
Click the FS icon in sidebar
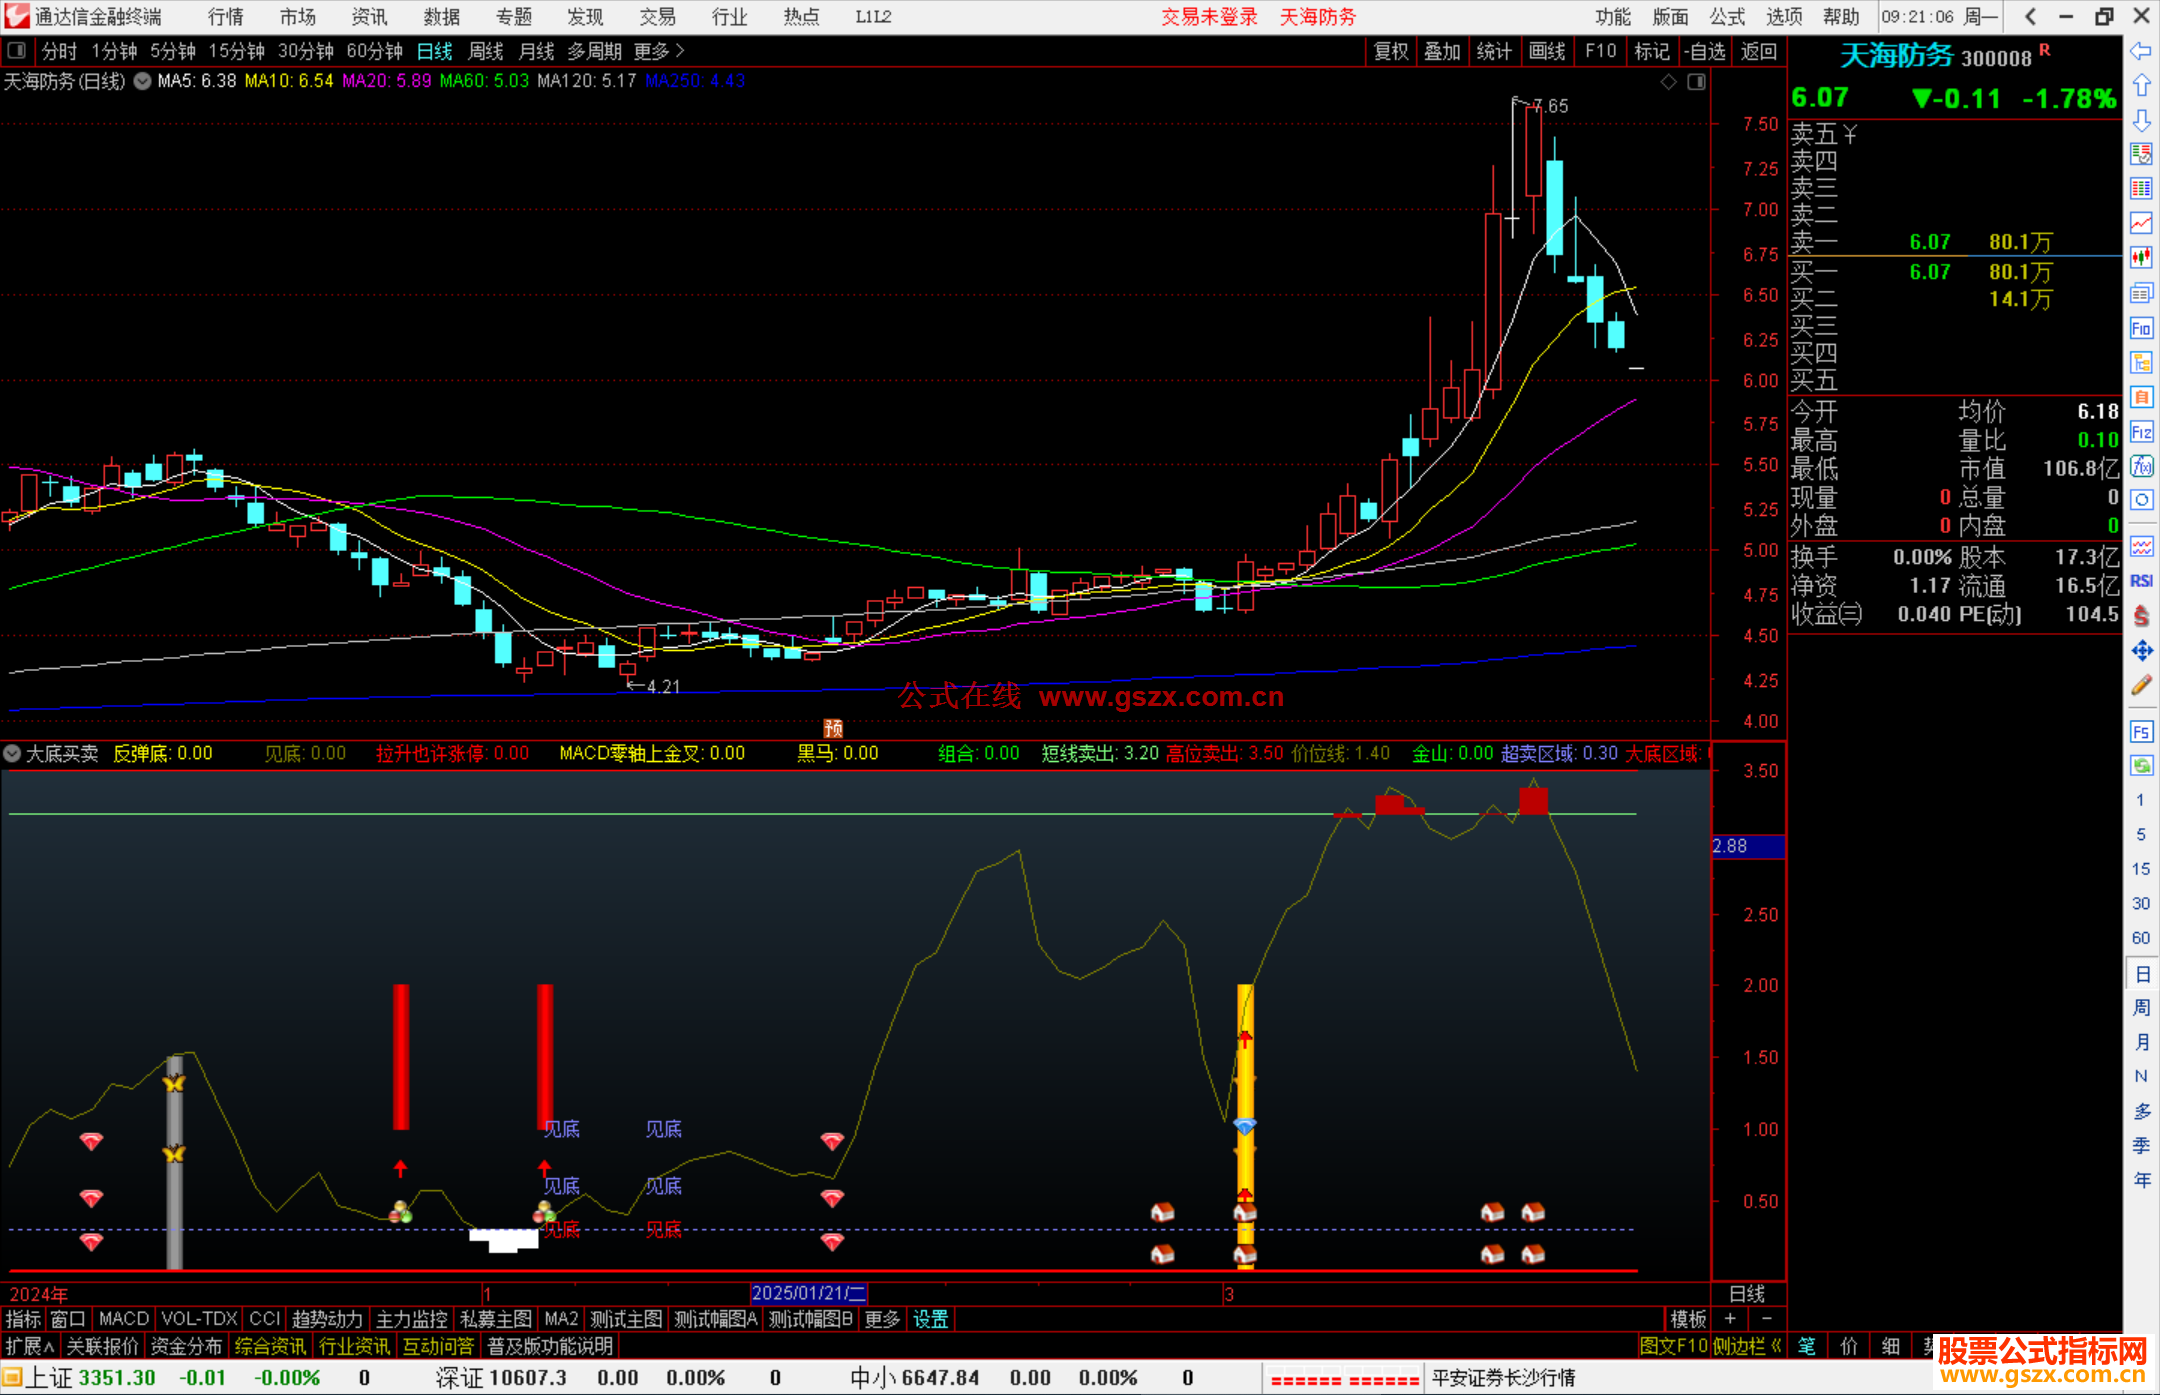(x=2141, y=731)
